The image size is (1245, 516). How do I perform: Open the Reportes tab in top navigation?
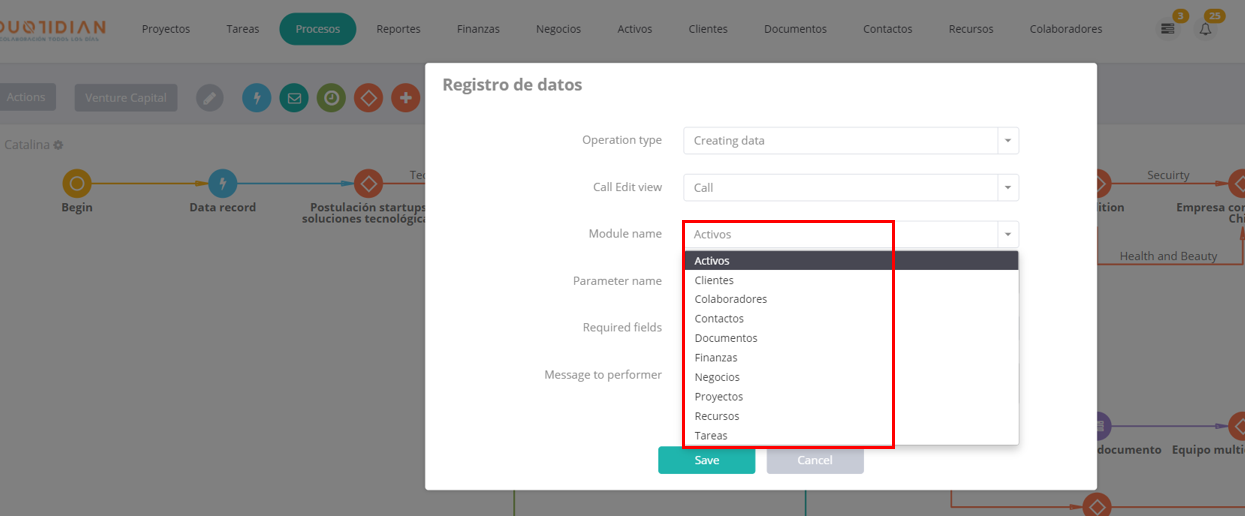point(398,29)
